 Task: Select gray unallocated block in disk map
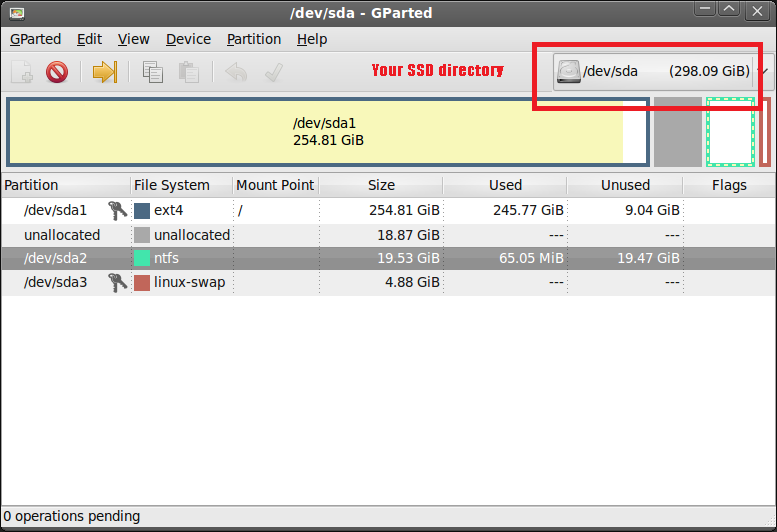[x=678, y=132]
